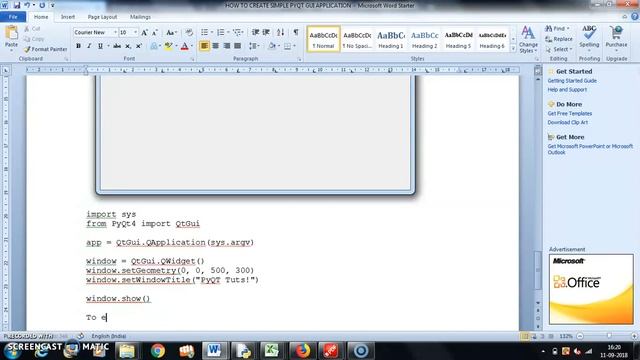Toggle Justify alignment
This screenshot has width=640, height=360.
(x=238, y=46)
